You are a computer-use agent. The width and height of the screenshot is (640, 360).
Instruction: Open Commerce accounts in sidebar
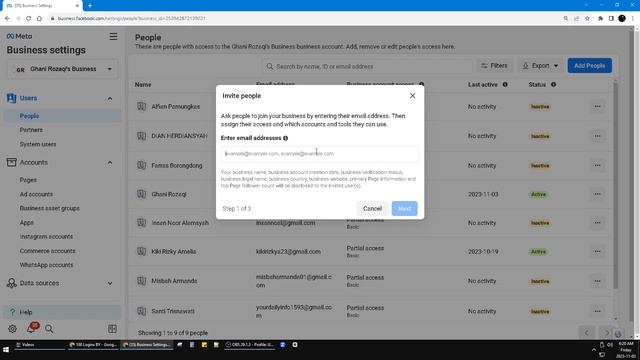point(47,251)
